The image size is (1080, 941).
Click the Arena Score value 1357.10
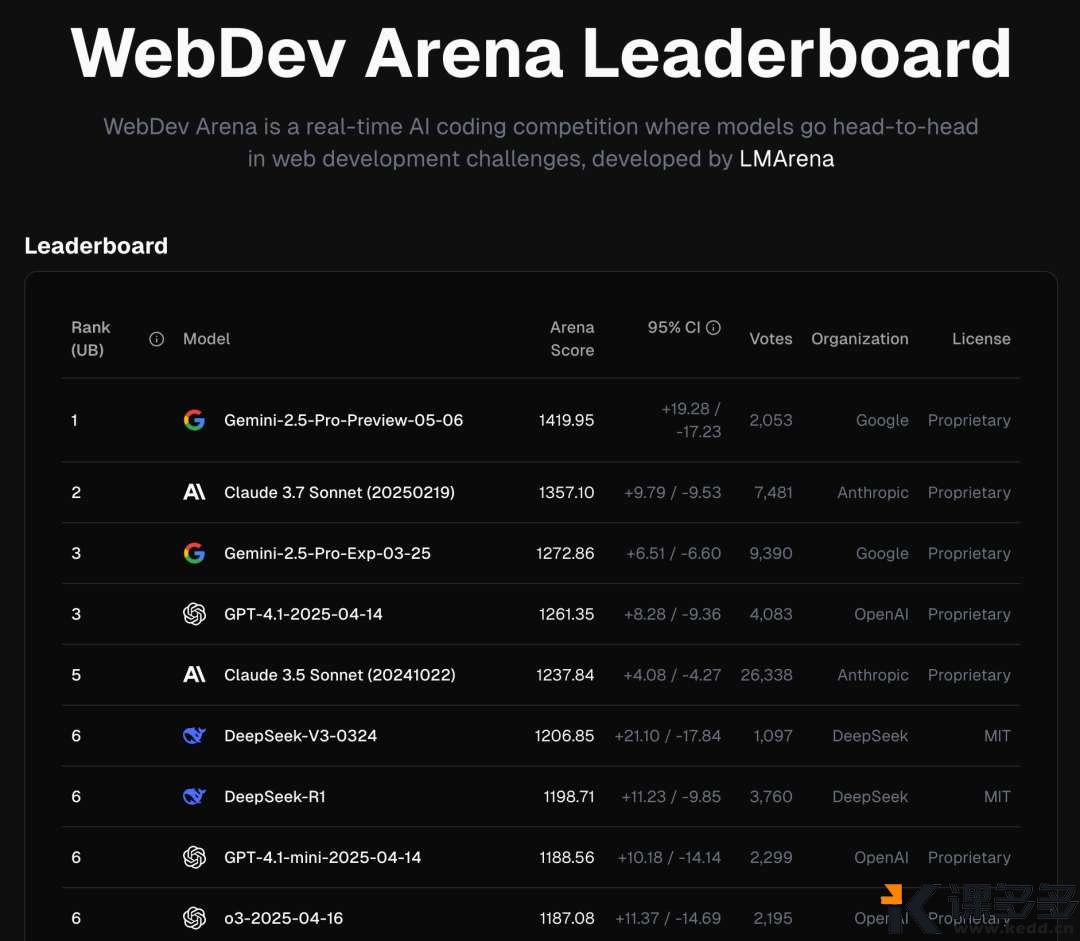(566, 493)
